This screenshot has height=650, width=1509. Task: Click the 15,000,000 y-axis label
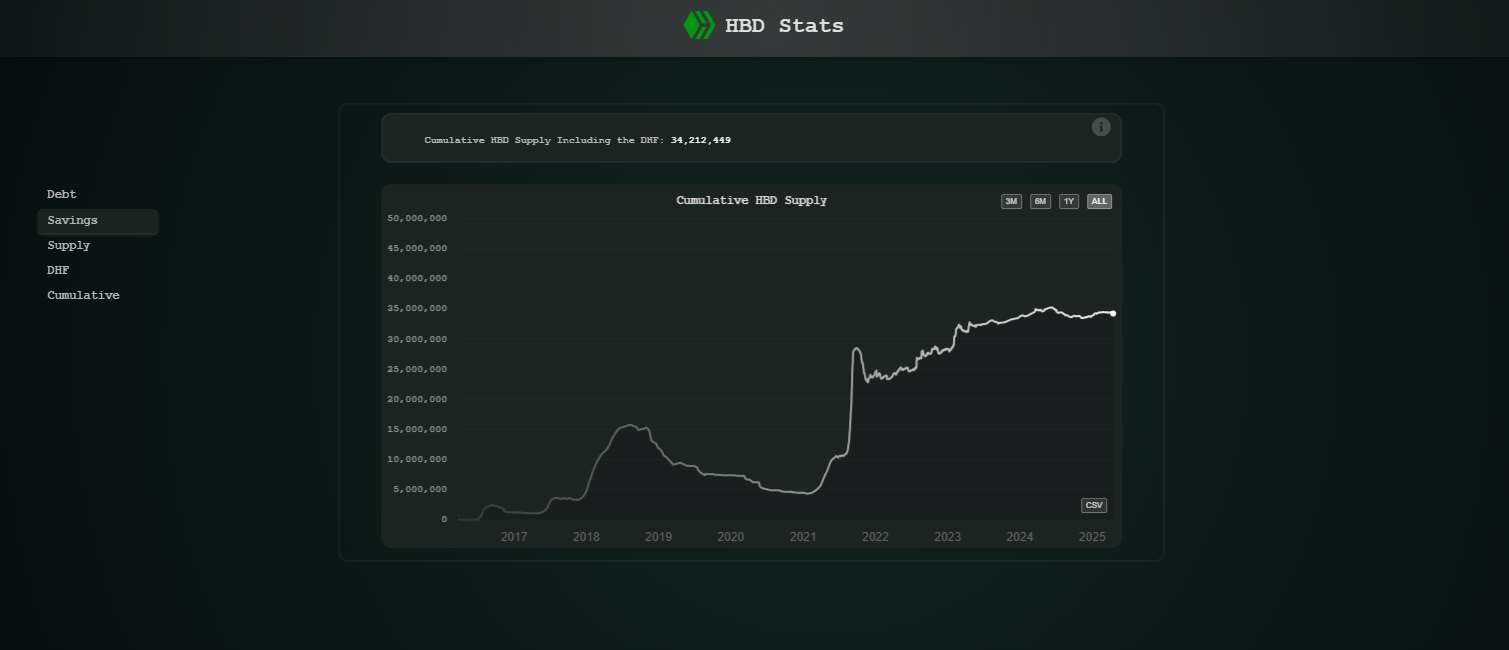coord(417,429)
